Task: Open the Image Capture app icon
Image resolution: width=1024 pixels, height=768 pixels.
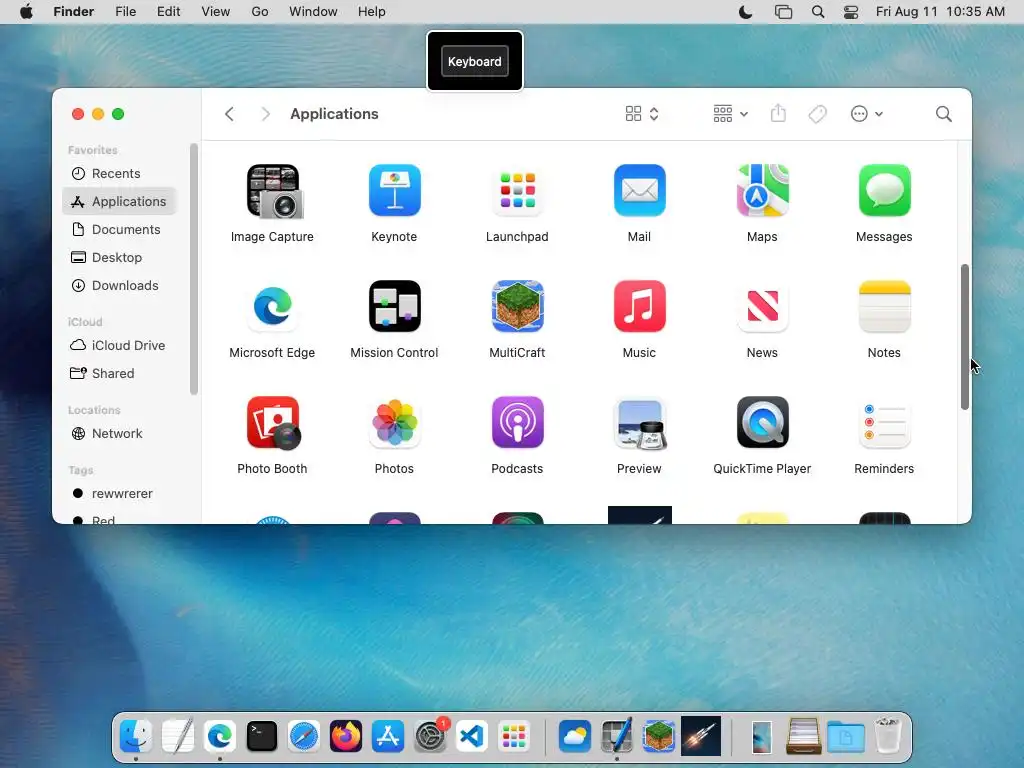Action: click(x=273, y=191)
